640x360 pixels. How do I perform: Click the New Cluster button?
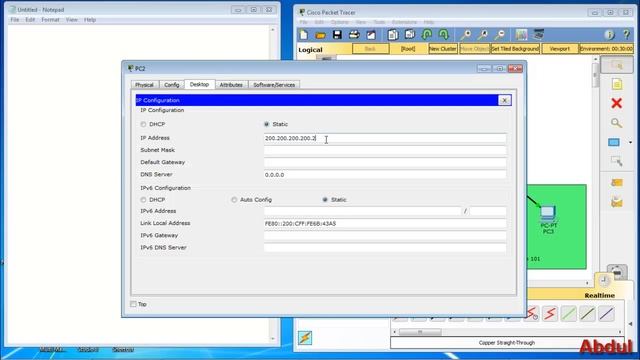pos(443,49)
